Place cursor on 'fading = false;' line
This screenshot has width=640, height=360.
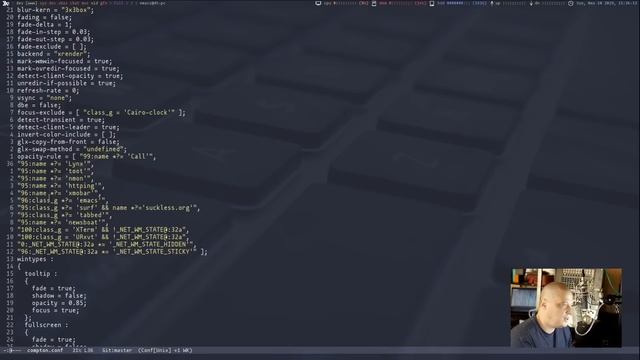pos(44,17)
